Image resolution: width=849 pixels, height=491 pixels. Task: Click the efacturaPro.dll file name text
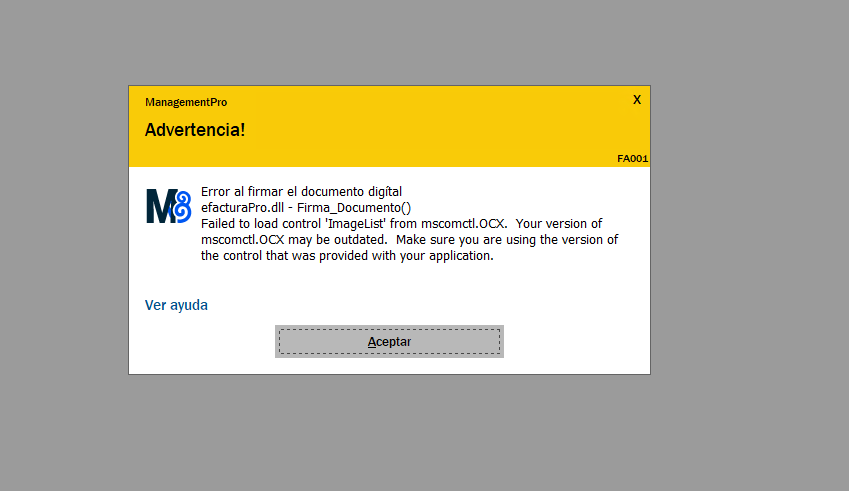coord(241,207)
